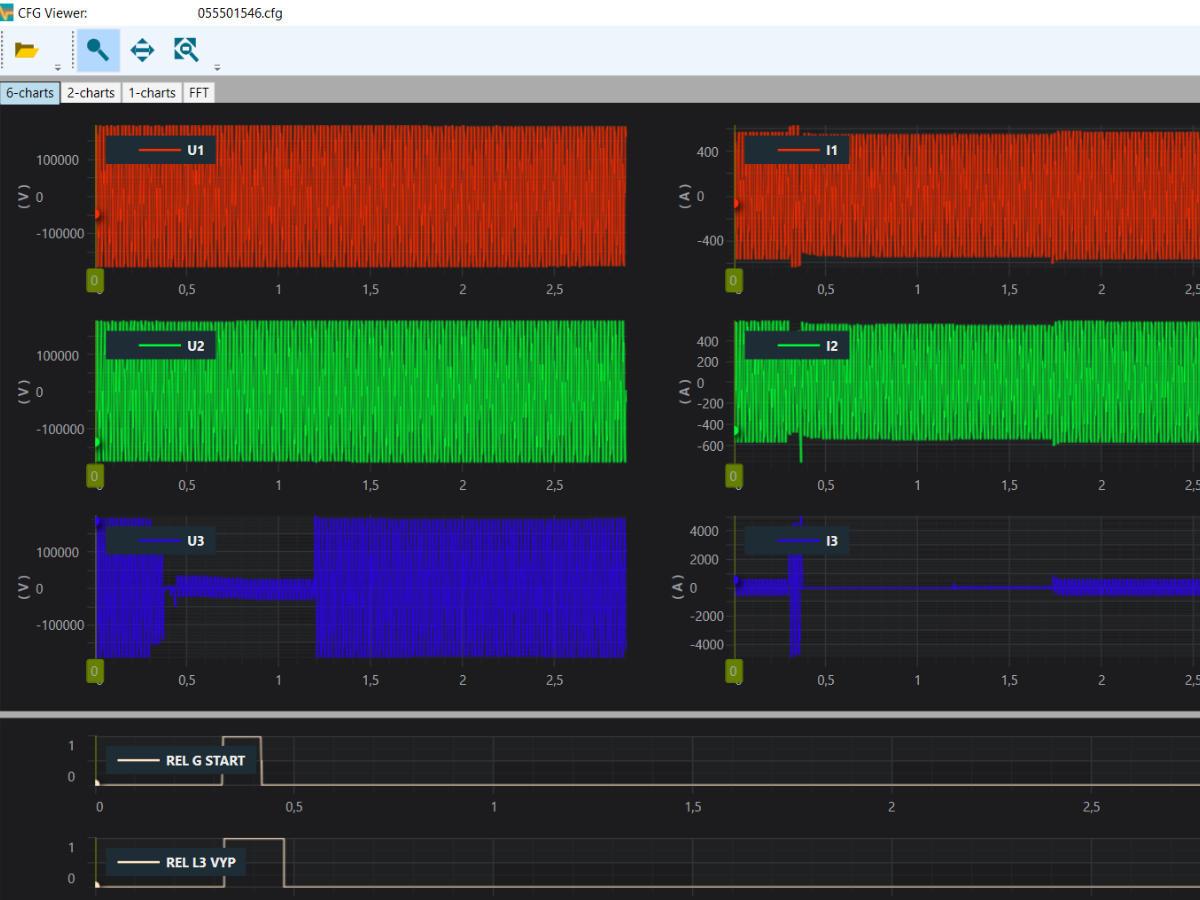Screen dimensions: 1200x900
Task: Open the FFT tab
Action: point(198,92)
